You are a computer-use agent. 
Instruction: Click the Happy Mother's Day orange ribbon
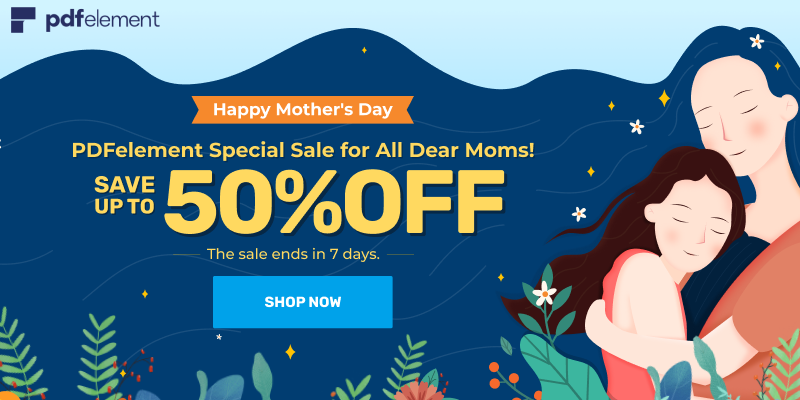pyautogui.click(x=302, y=109)
